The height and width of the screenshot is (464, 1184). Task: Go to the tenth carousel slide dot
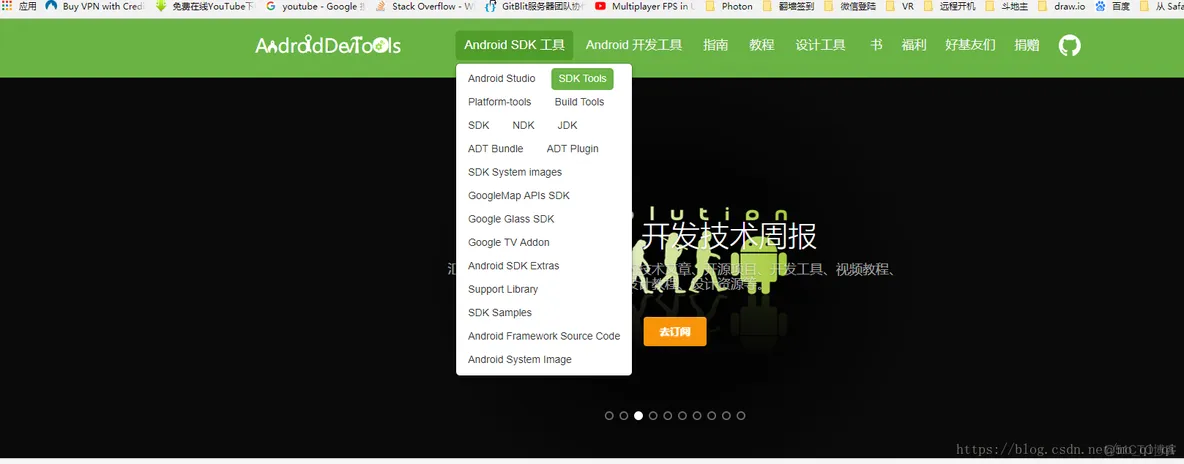tap(741, 416)
